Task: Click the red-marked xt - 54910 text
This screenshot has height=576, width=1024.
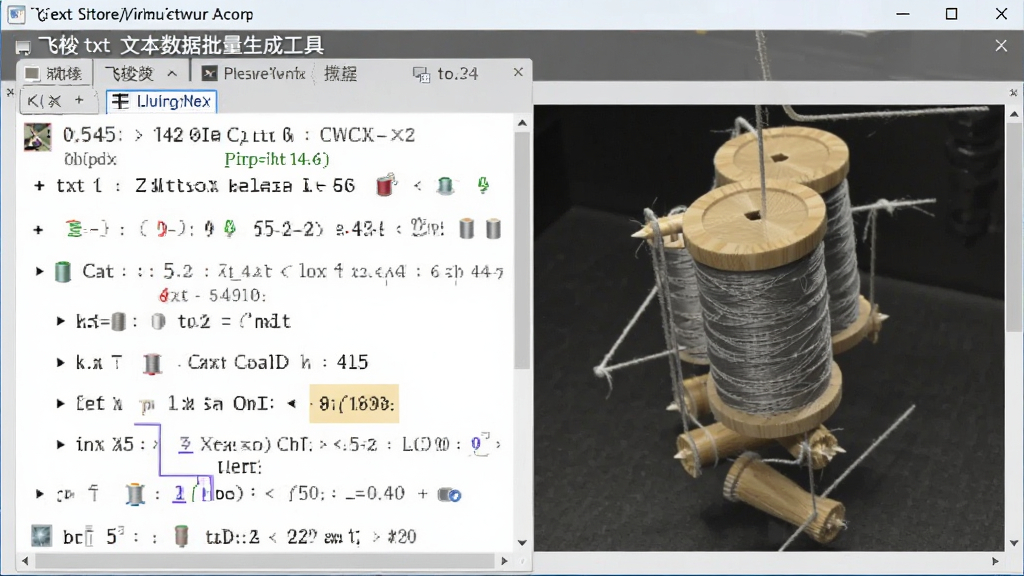Action: click(212, 296)
